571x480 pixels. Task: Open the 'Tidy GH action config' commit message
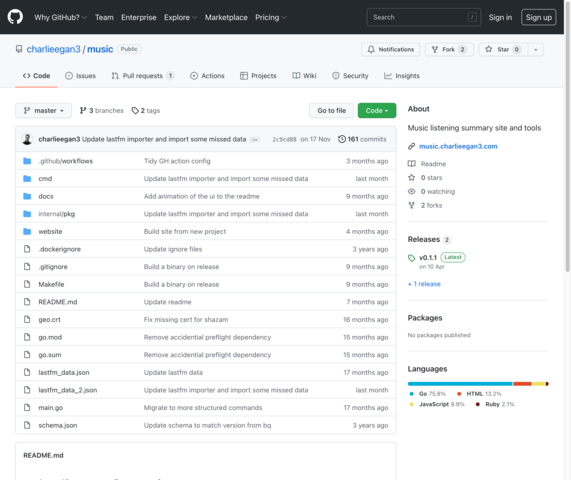click(x=177, y=161)
